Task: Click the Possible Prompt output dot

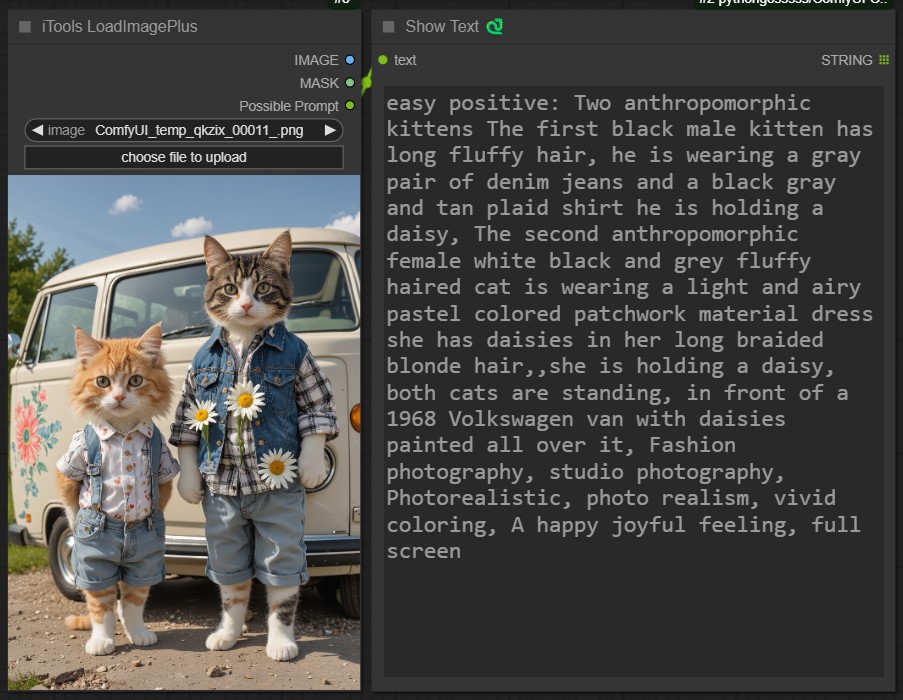Action: tap(350, 106)
